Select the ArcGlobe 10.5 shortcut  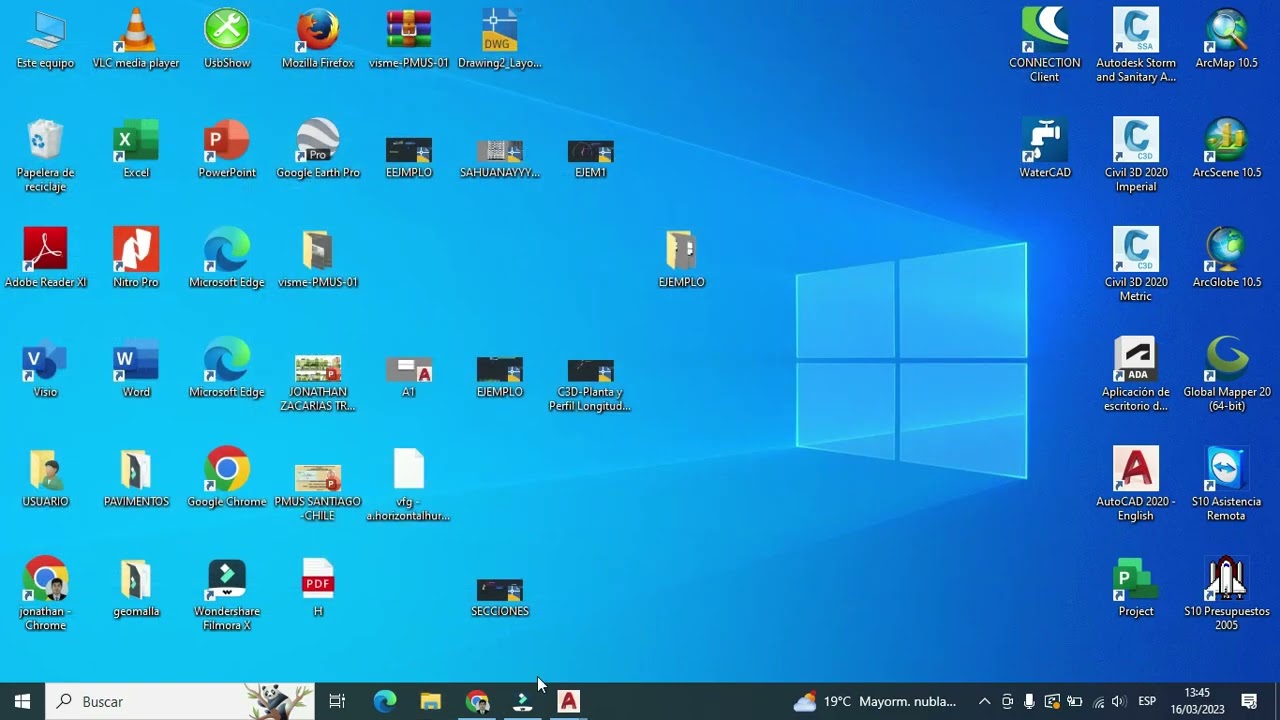click(x=1226, y=258)
